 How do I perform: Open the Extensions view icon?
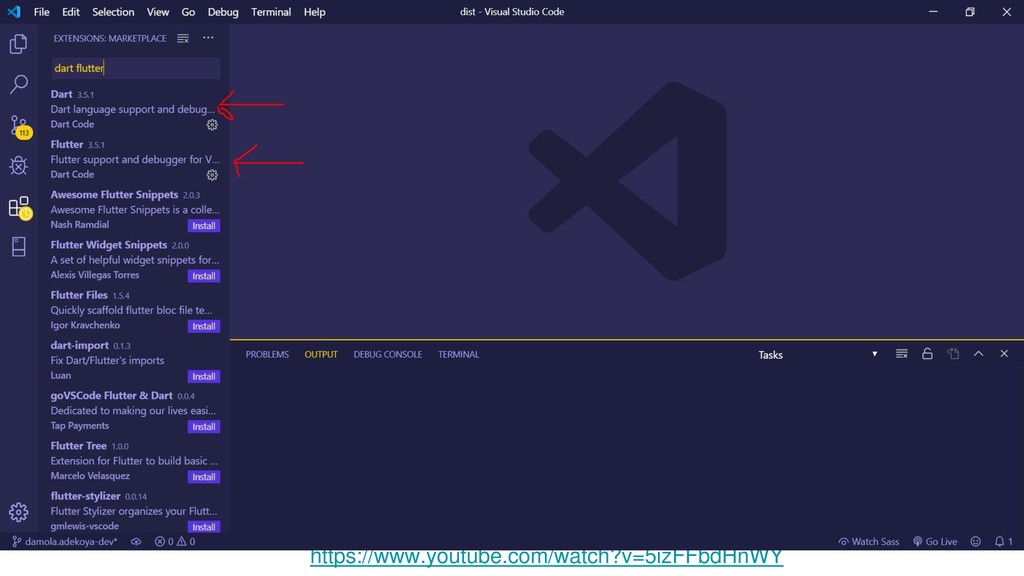20,207
